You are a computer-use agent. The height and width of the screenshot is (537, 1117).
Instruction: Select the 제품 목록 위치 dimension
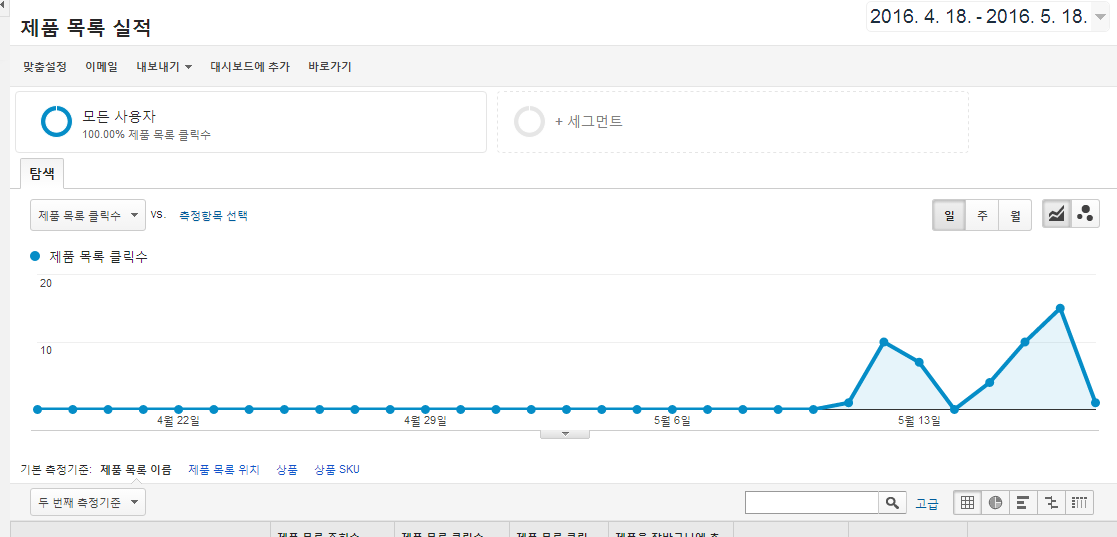click(x=224, y=469)
